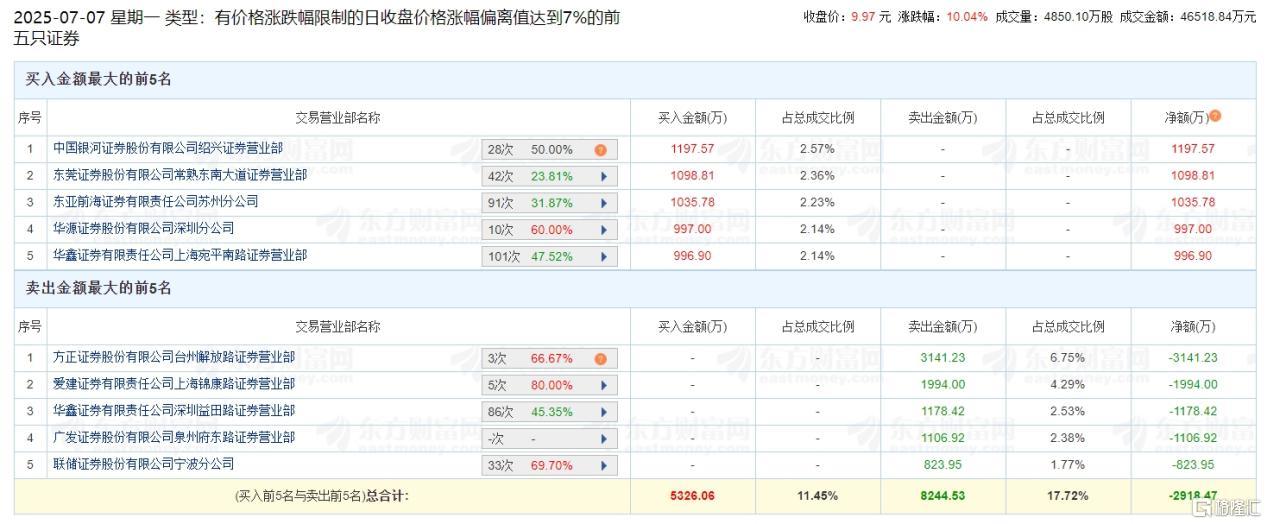Click sell amount 823.95 in 卖出金额 column
The height and width of the screenshot is (524, 1267).
point(942,464)
